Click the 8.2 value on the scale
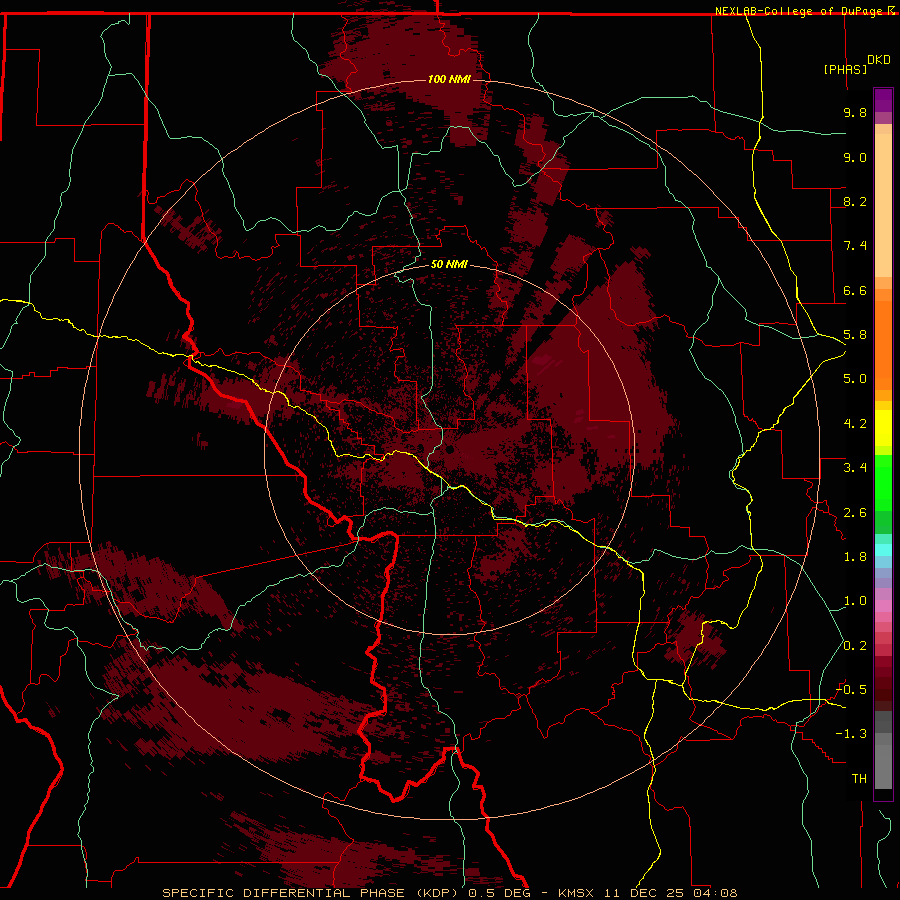 (x=855, y=201)
